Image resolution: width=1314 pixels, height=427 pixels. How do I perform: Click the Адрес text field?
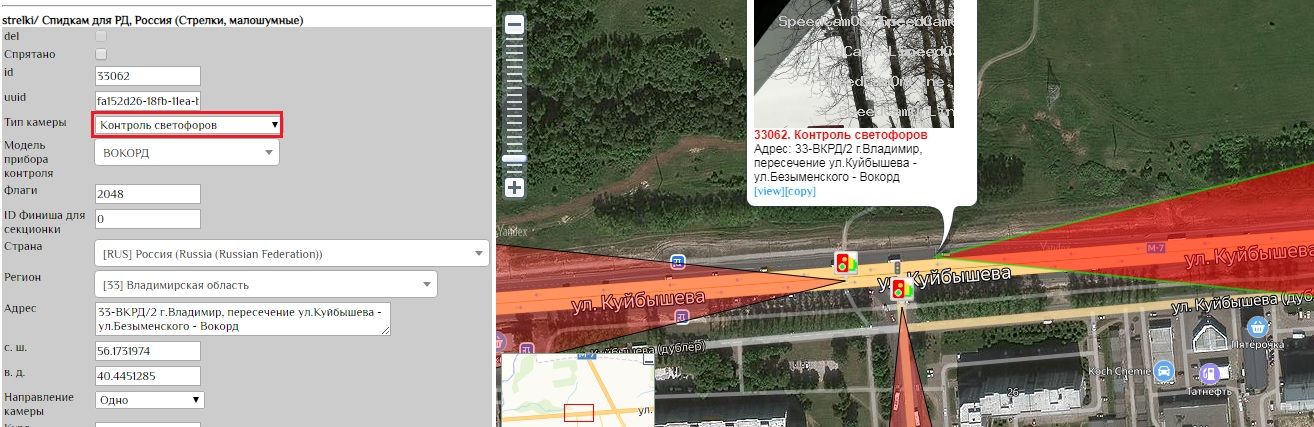[x=243, y=318]
